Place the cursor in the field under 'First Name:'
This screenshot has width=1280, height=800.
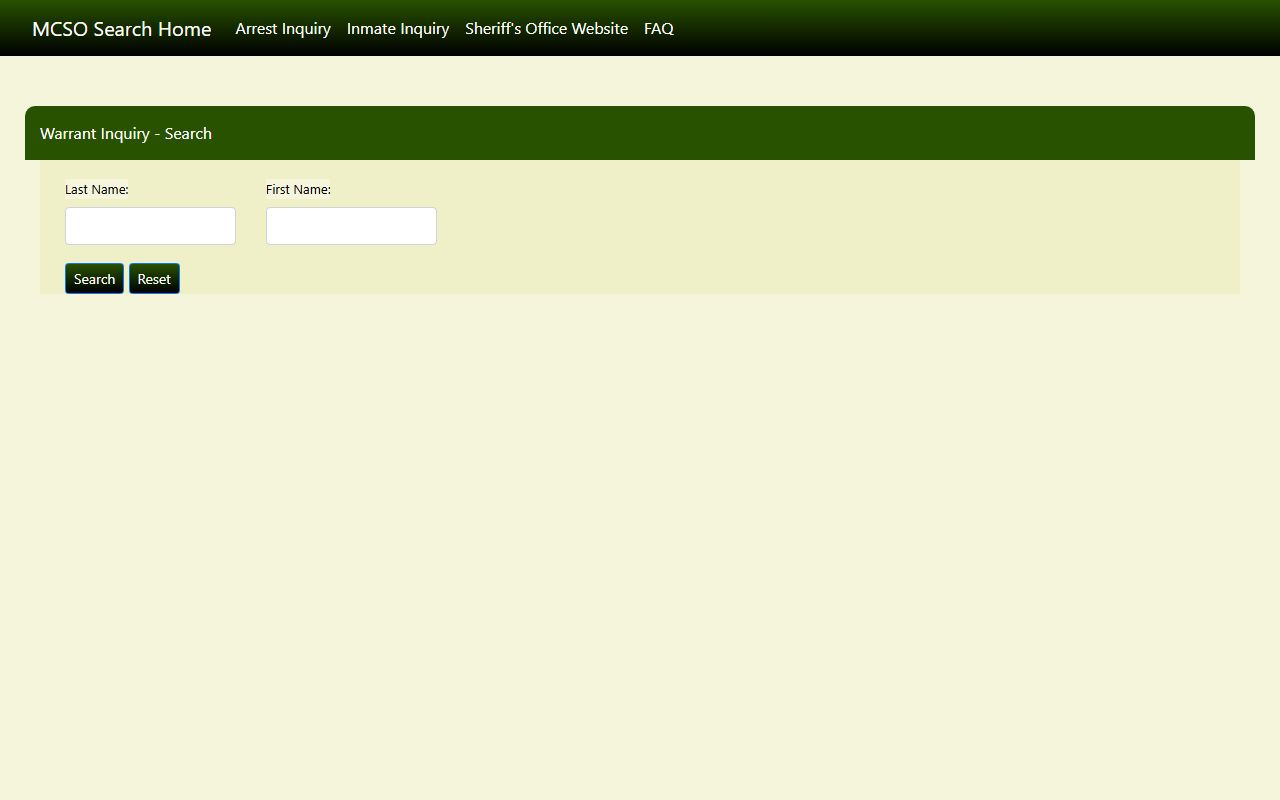(x=351, y=226)
